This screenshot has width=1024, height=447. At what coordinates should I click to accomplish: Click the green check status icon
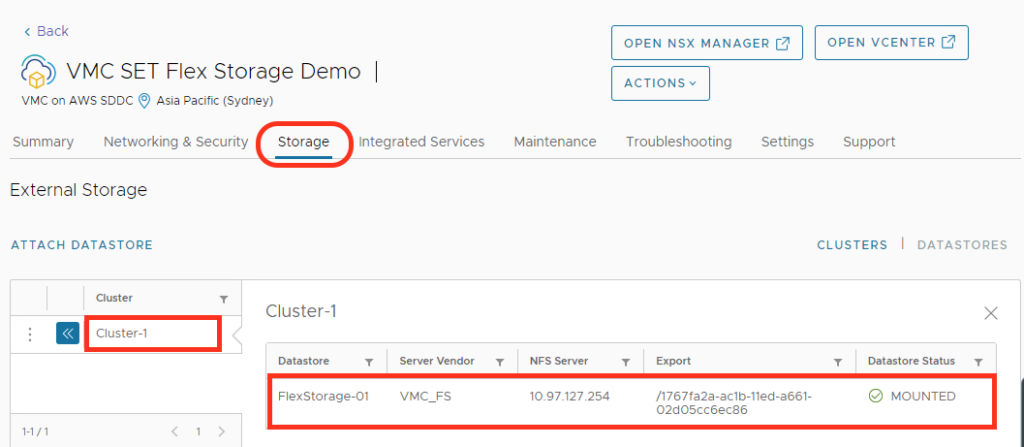point(876,396)
